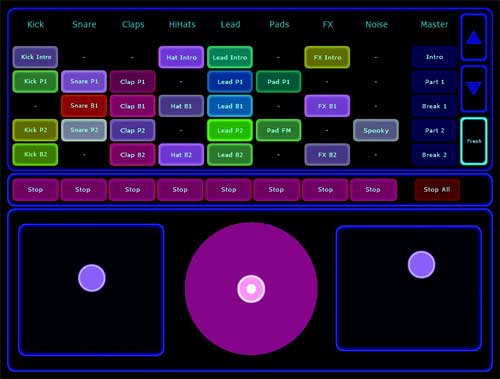Start the Pad FM clip
Screen dimensions: 500x379
(x=279, y=130)
